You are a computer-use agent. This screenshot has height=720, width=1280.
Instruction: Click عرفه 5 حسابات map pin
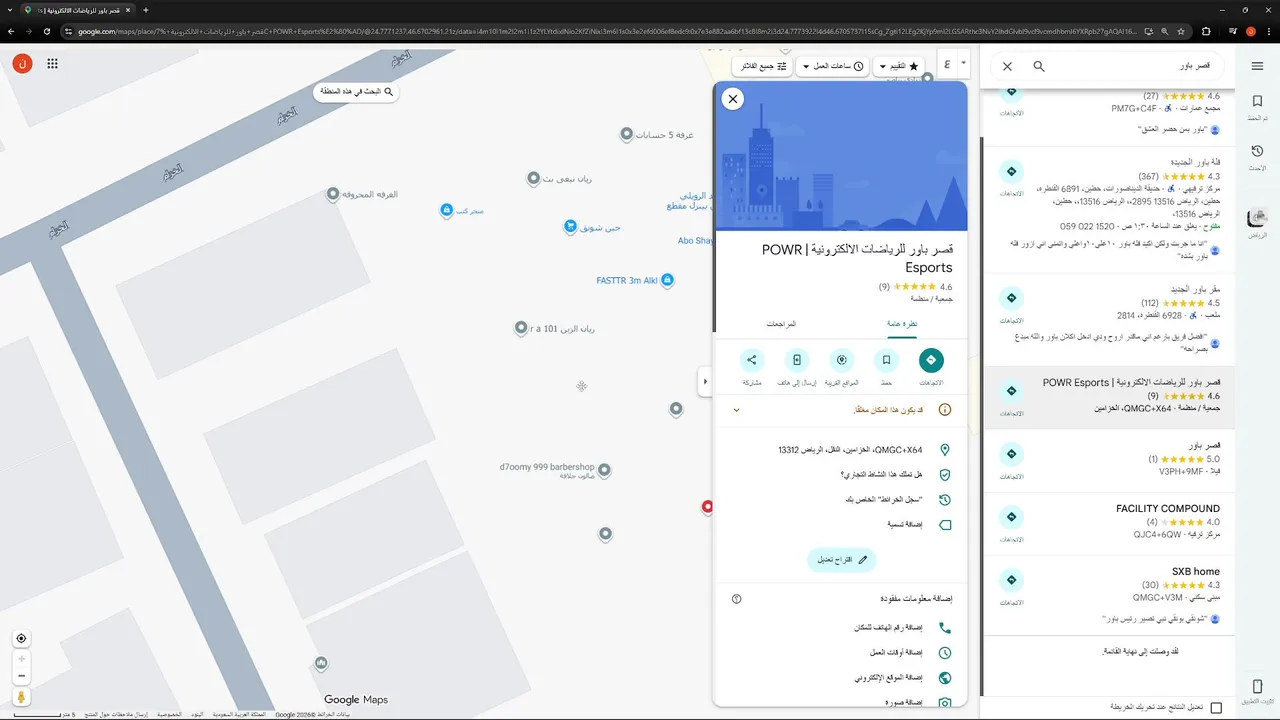(x=627, y=134)
